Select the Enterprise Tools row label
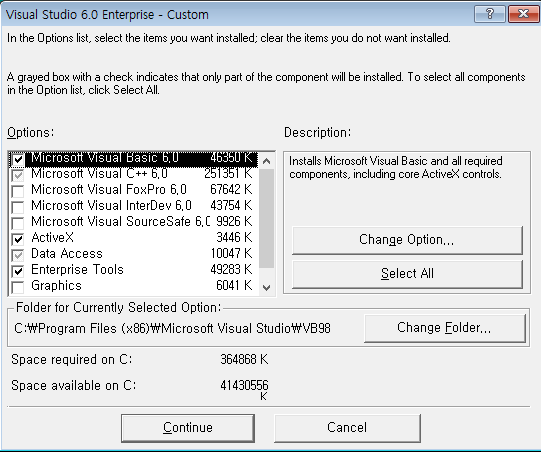This screenshot has width=541, height=452. pyautogui.click(x=77, y=269)
